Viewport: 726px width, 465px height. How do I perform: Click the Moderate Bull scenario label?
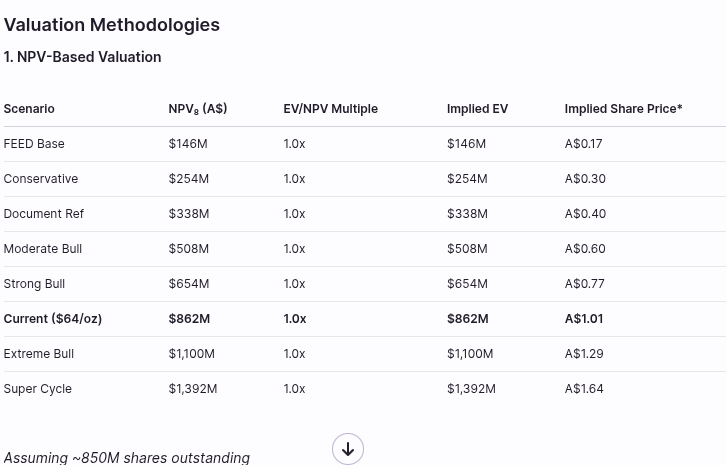43,249
